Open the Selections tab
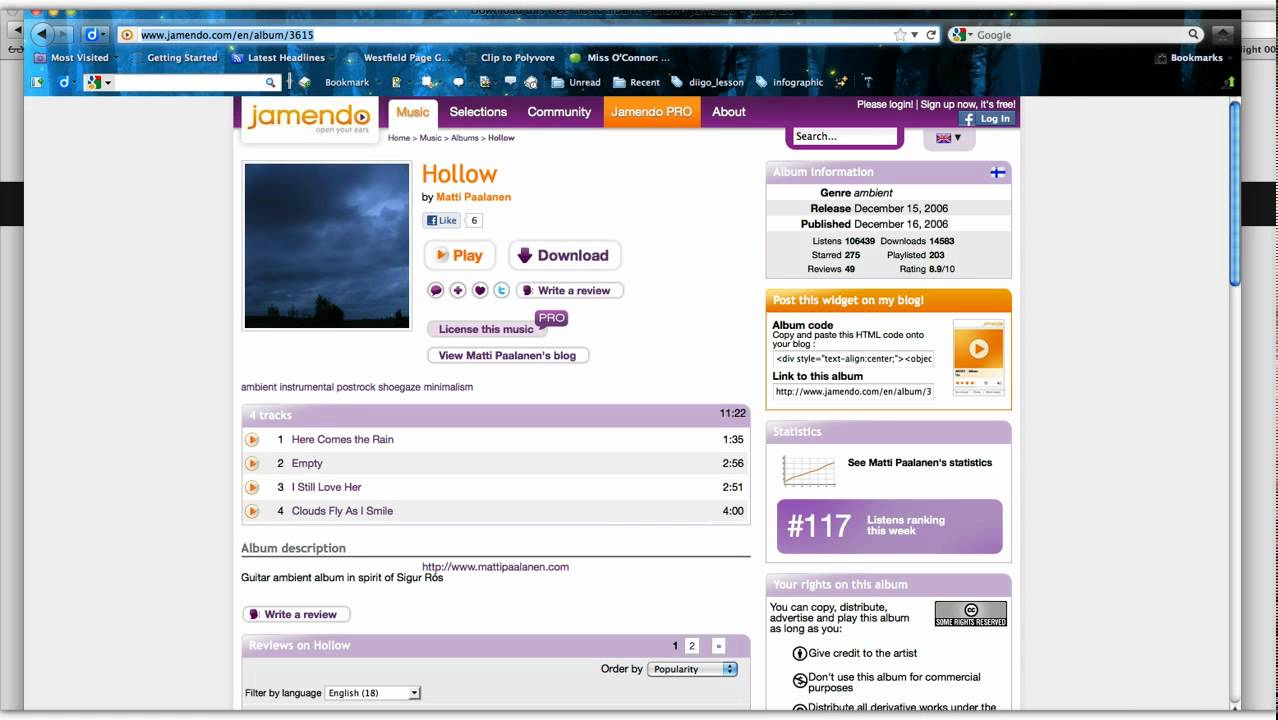The height and width of the screenshot is (720, 1278). click(478, 112)
